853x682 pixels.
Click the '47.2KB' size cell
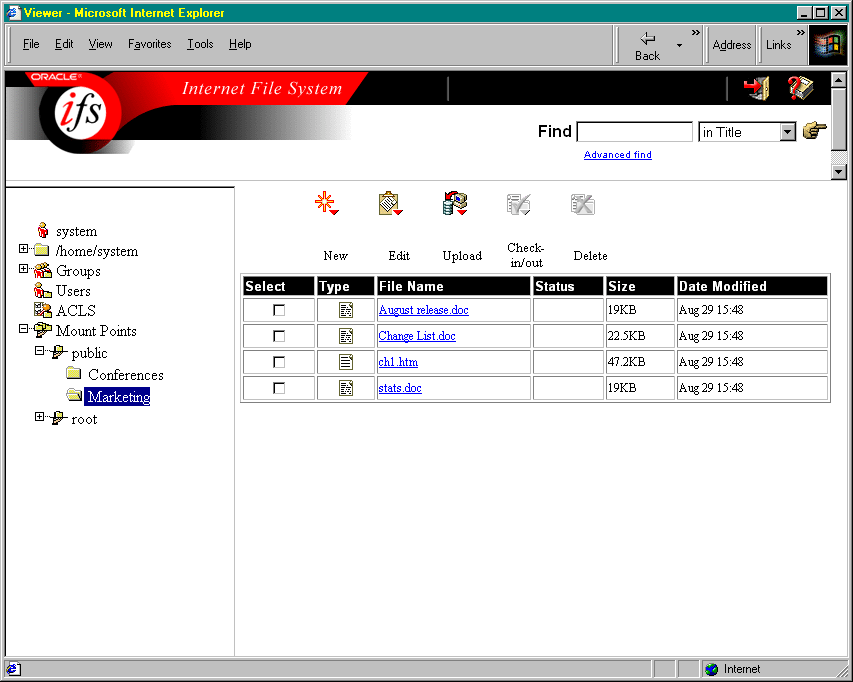pos(639,362)
